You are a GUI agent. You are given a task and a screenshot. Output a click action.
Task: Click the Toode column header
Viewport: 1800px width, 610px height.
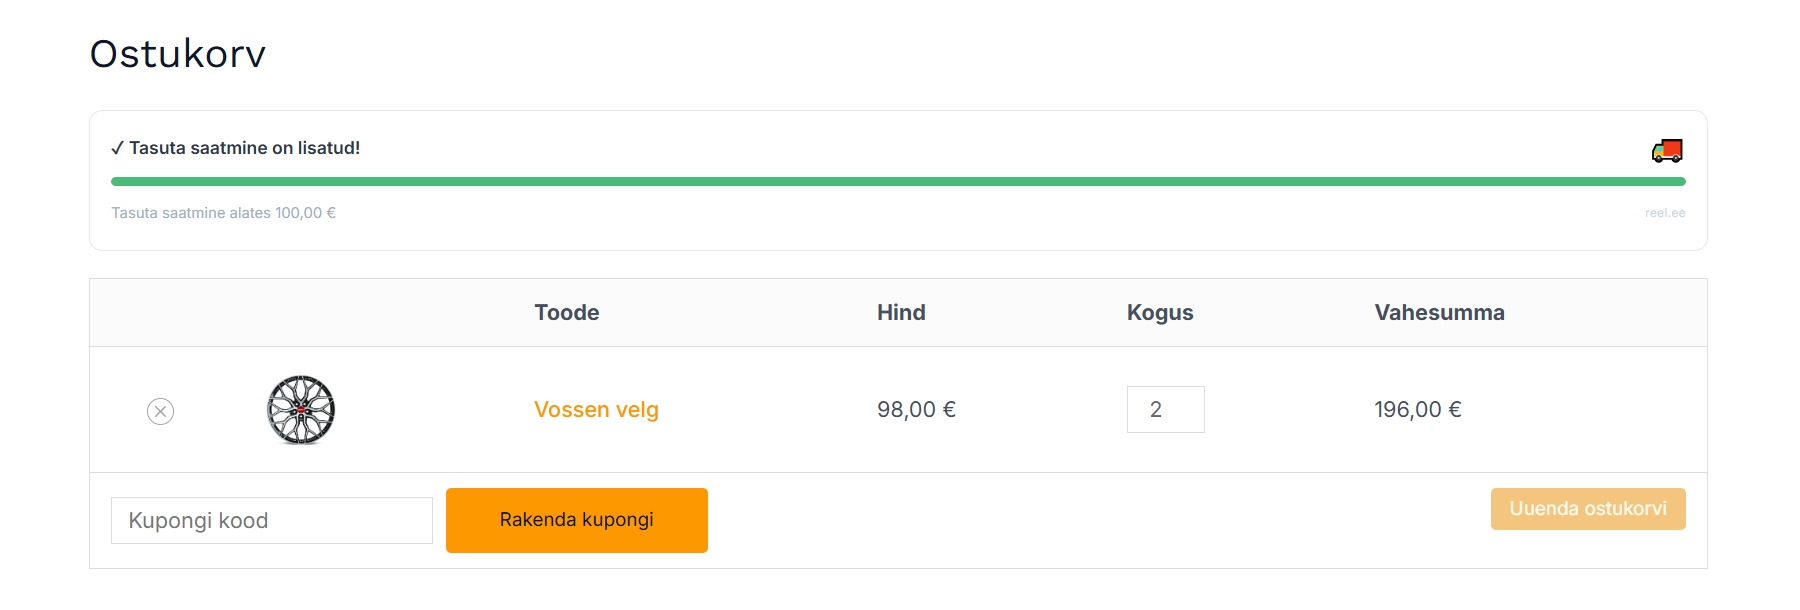(567, 313)
